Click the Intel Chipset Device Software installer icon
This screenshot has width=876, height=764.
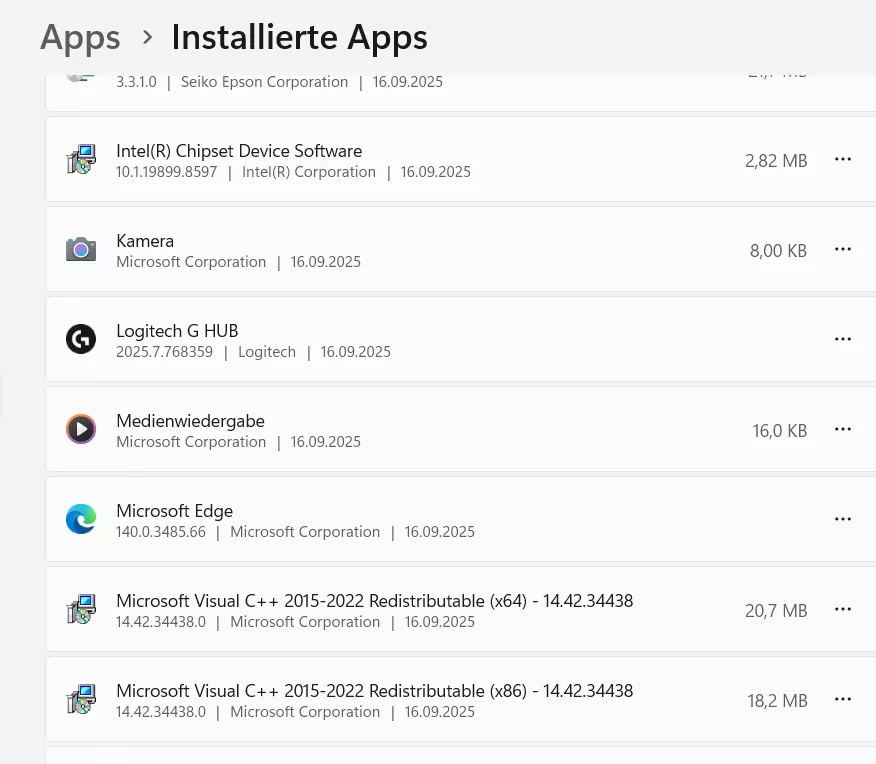click(x=81, y=160)
